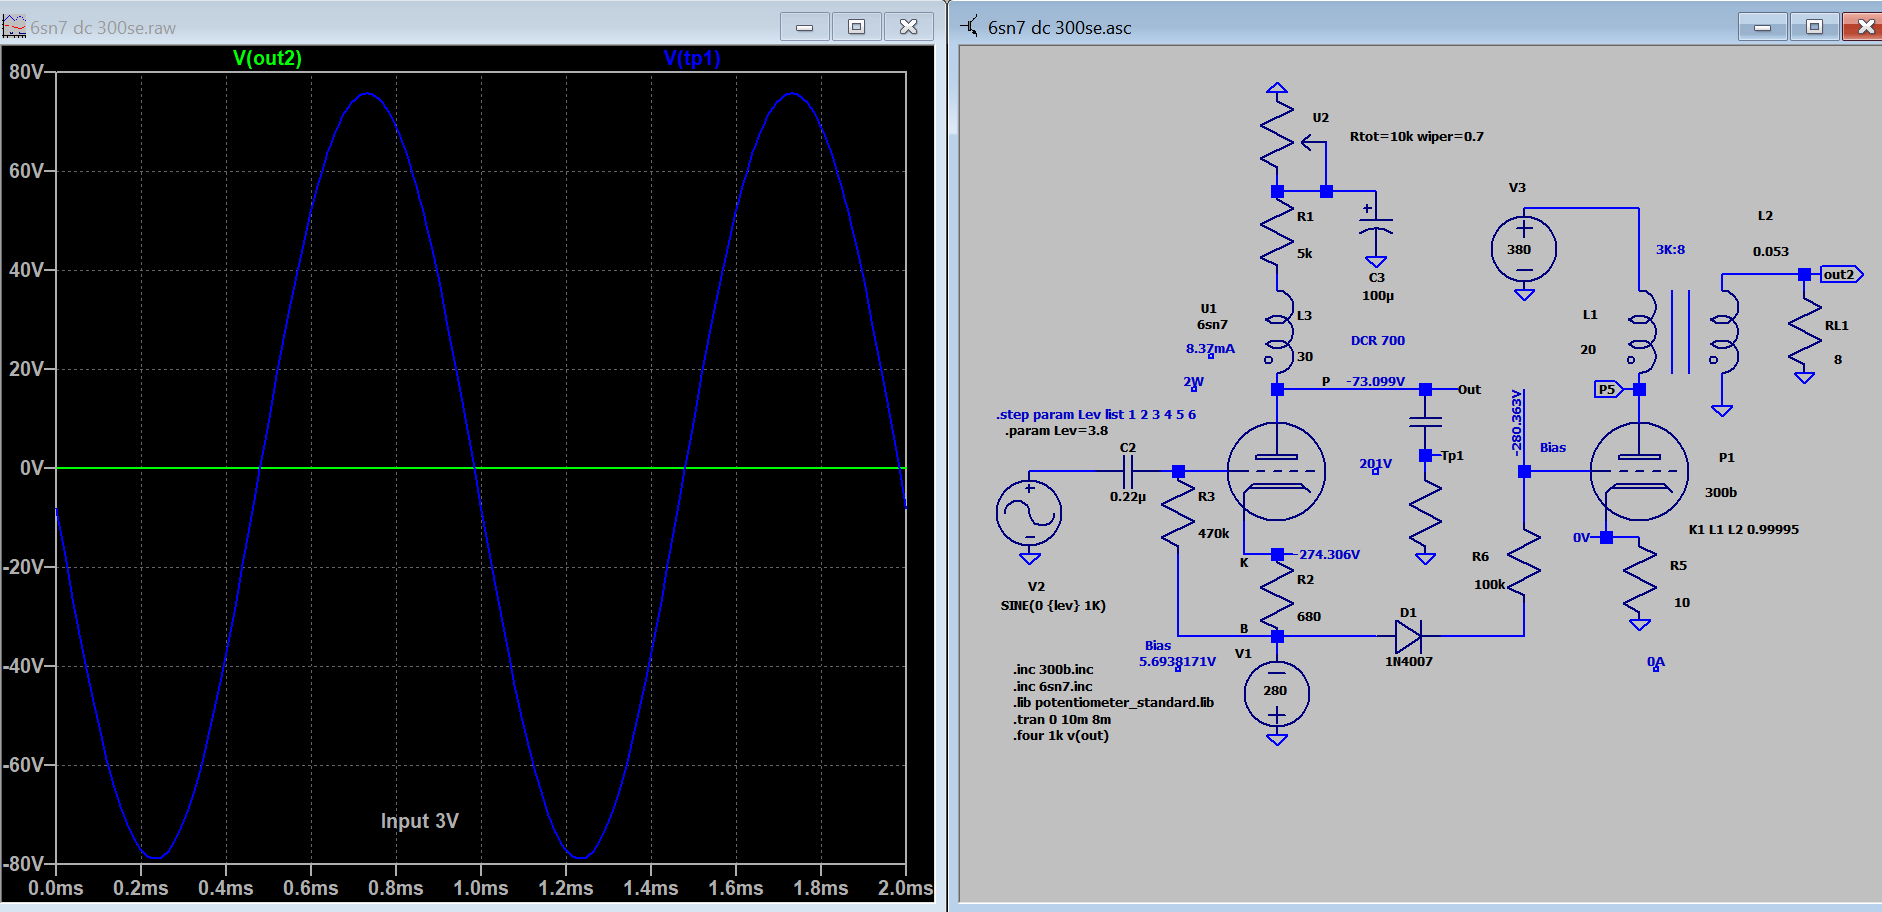This screenshot has width=1882, height=912.
Task: Select the R3 470k resistor symbol
Action: [1178, 515]
